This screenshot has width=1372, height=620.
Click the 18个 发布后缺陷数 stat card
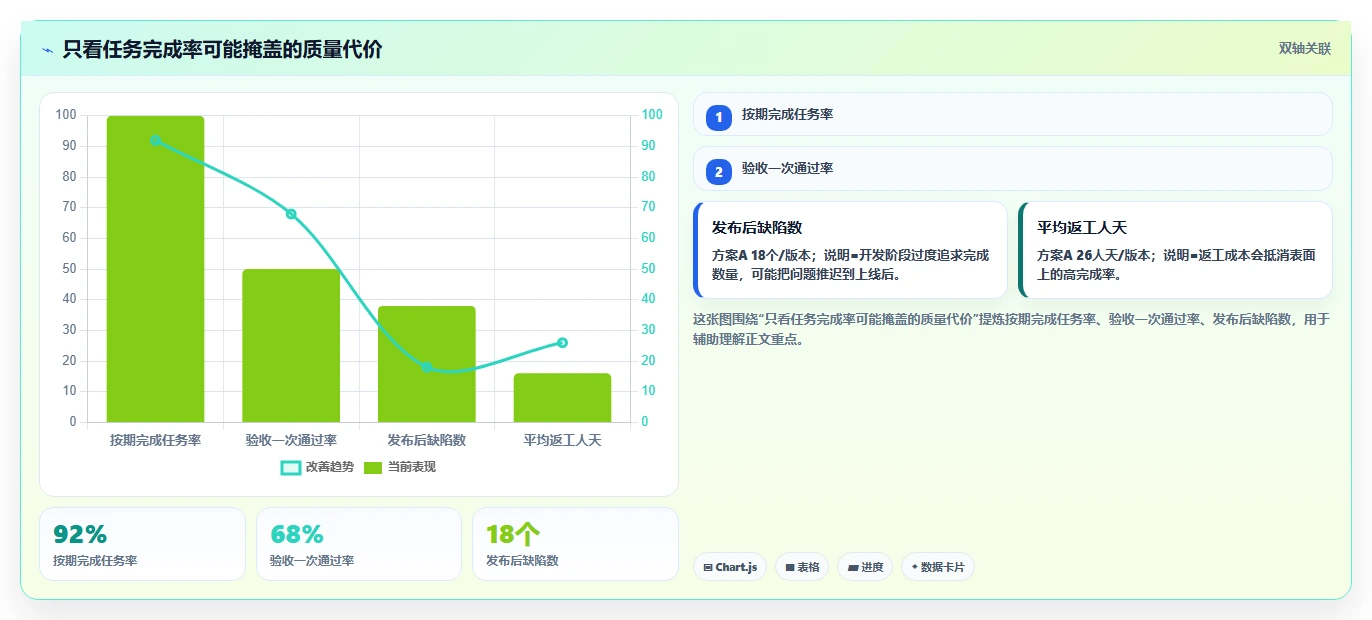click(x=575, y=544)
